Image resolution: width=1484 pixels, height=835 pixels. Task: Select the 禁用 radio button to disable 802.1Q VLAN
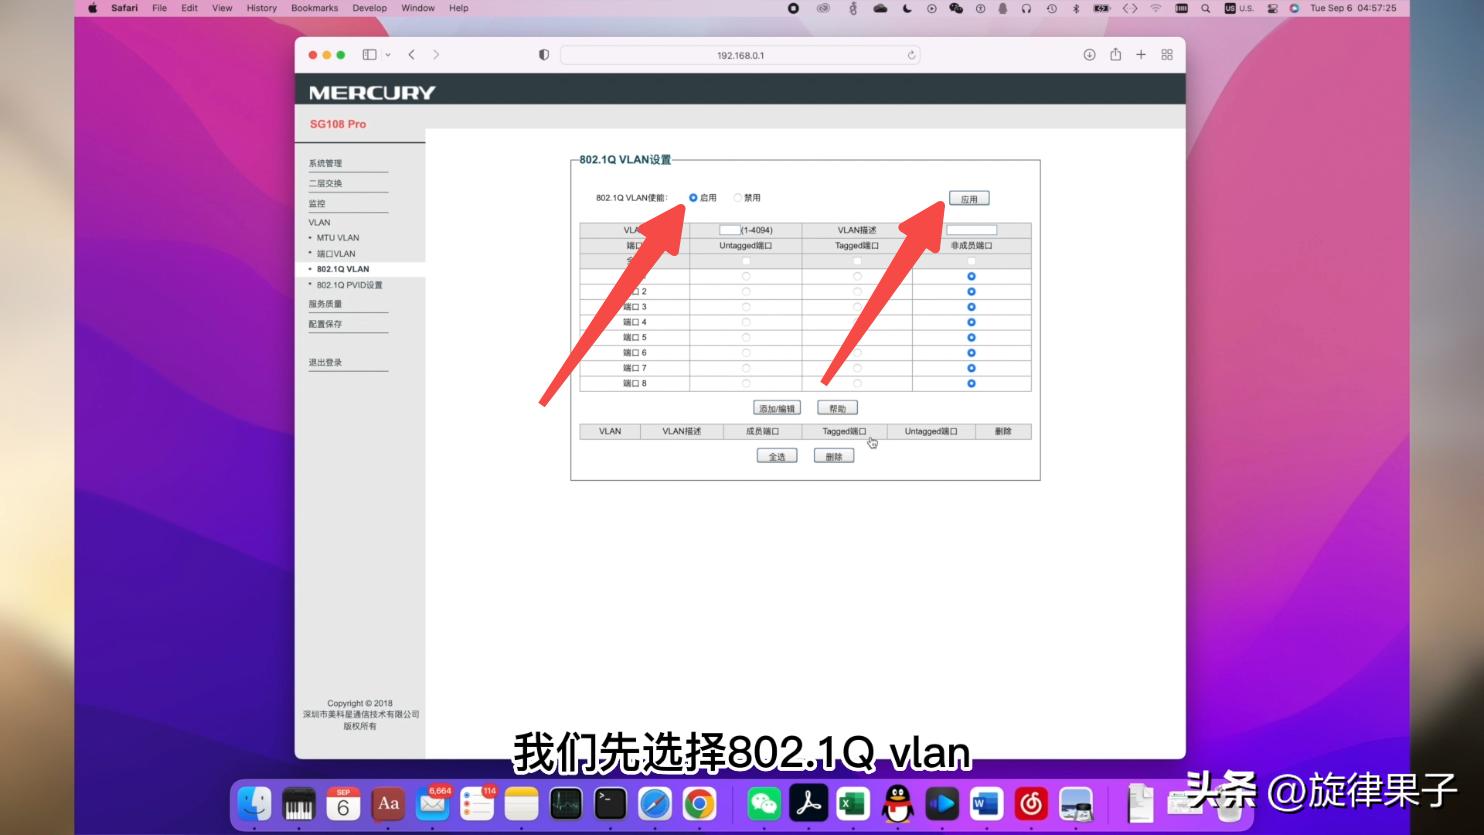pos(737,197)
